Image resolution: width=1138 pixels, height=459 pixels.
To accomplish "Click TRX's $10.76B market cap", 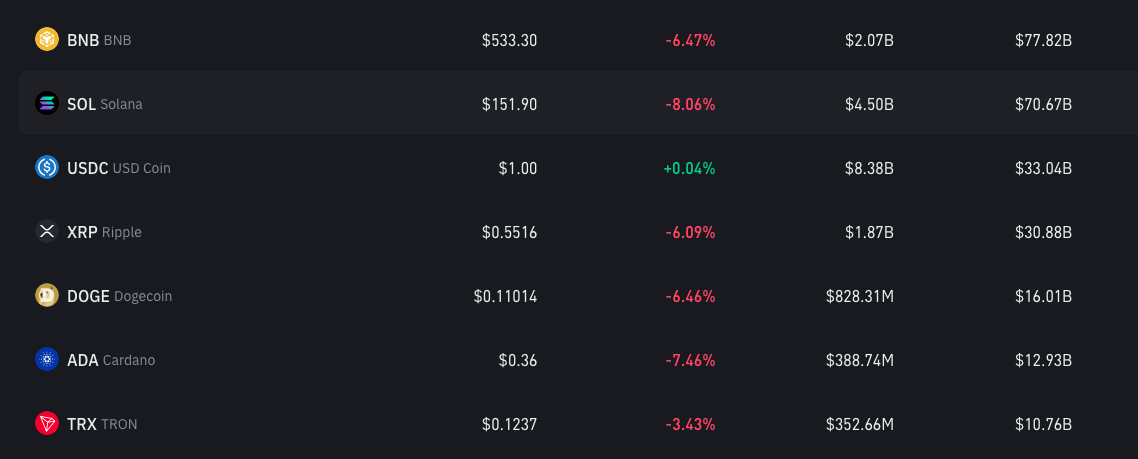I will tap(1044, 424).
